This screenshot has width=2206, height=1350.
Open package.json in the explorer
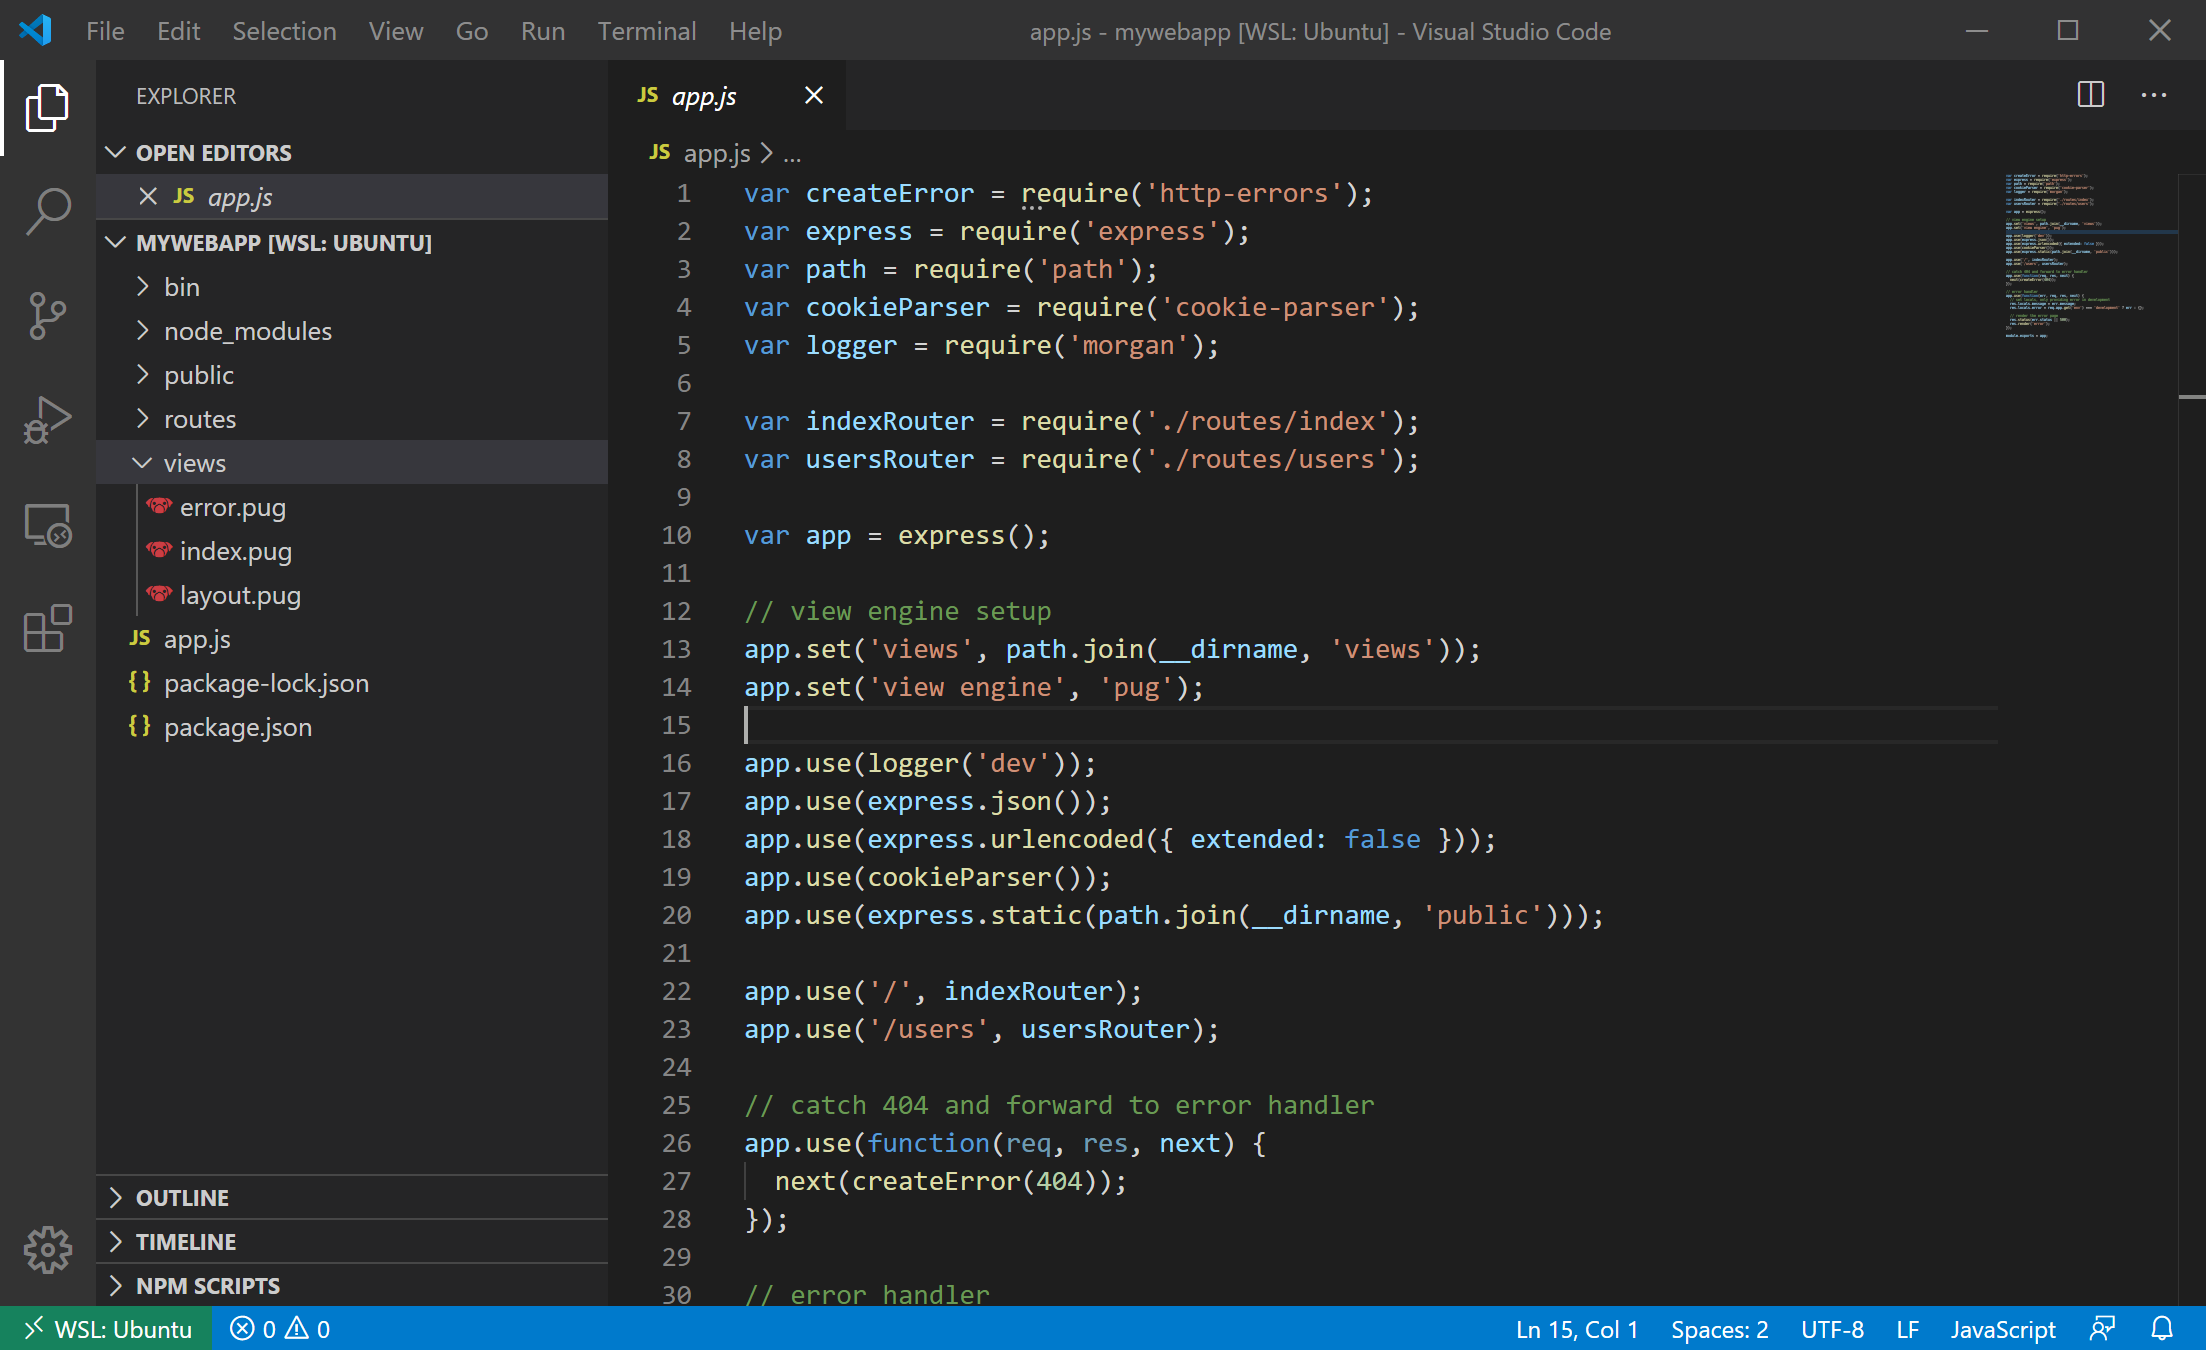237,727
